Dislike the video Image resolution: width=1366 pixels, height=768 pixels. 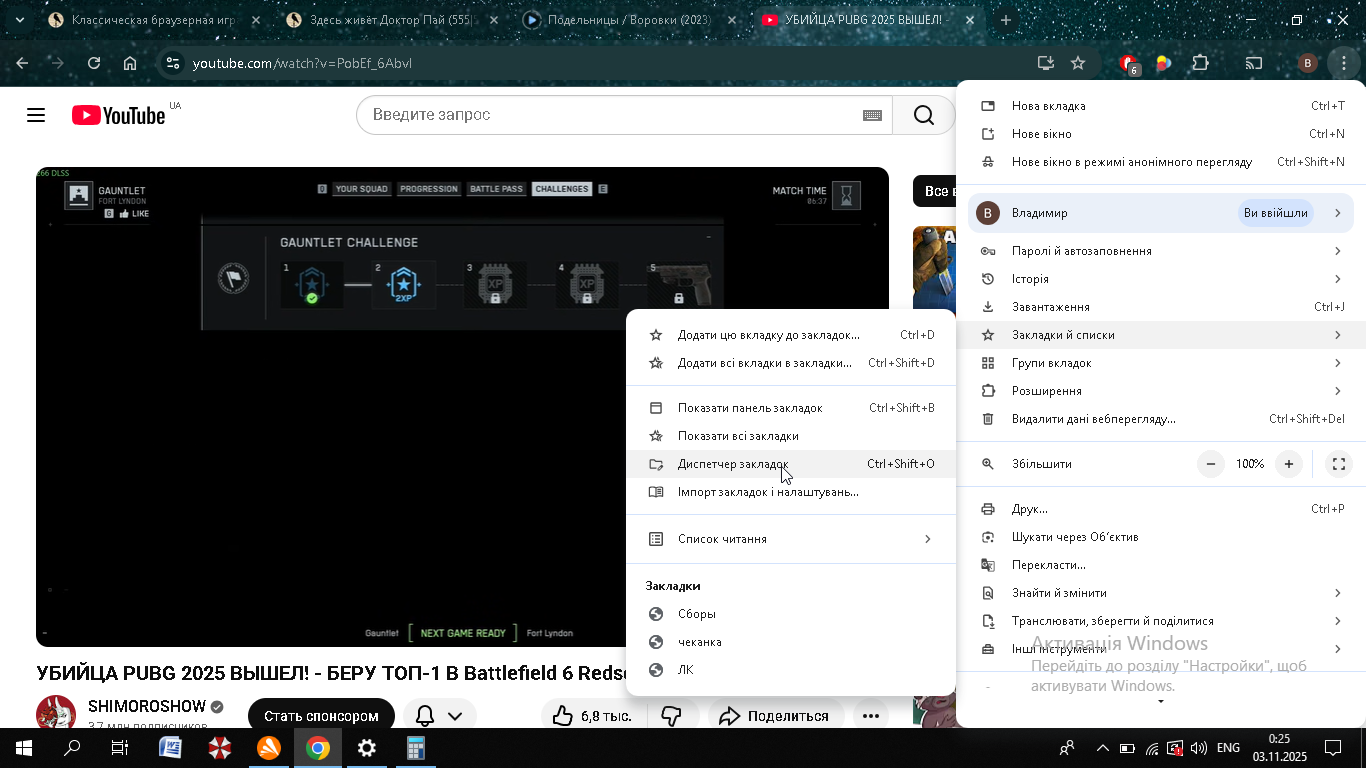pos(672,716)
